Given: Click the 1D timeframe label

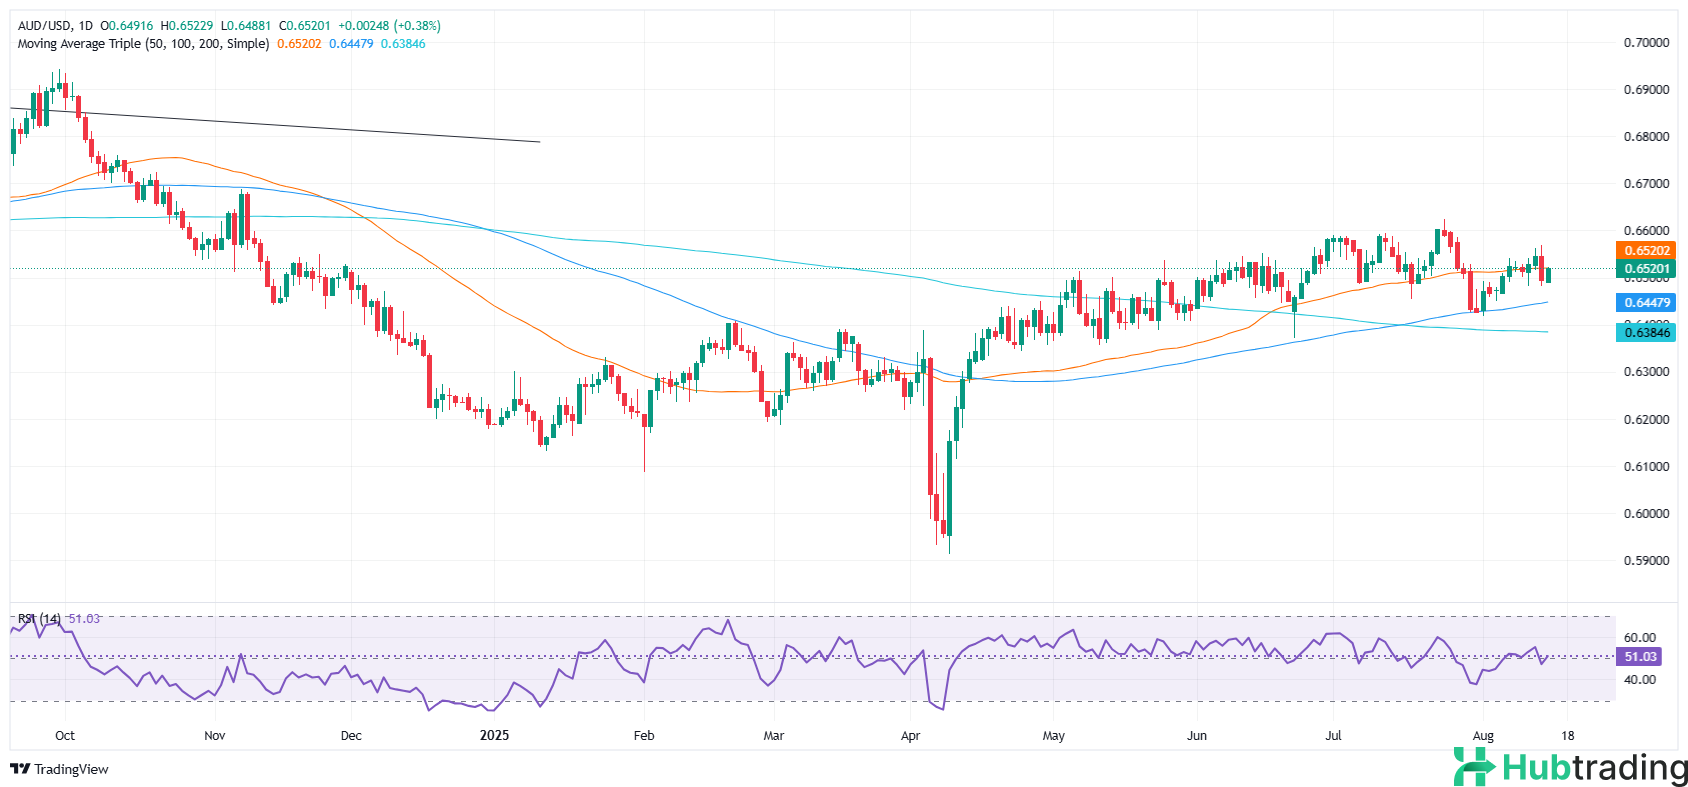Looking at the screenshot, I should [x=85, y=26].
